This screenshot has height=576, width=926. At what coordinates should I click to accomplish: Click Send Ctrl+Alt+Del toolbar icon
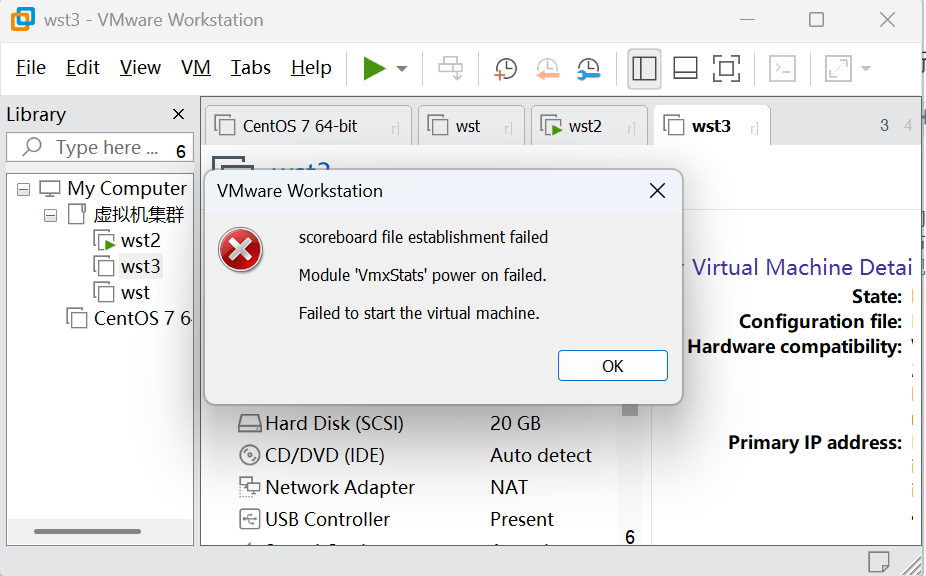(x=451, y=69)
